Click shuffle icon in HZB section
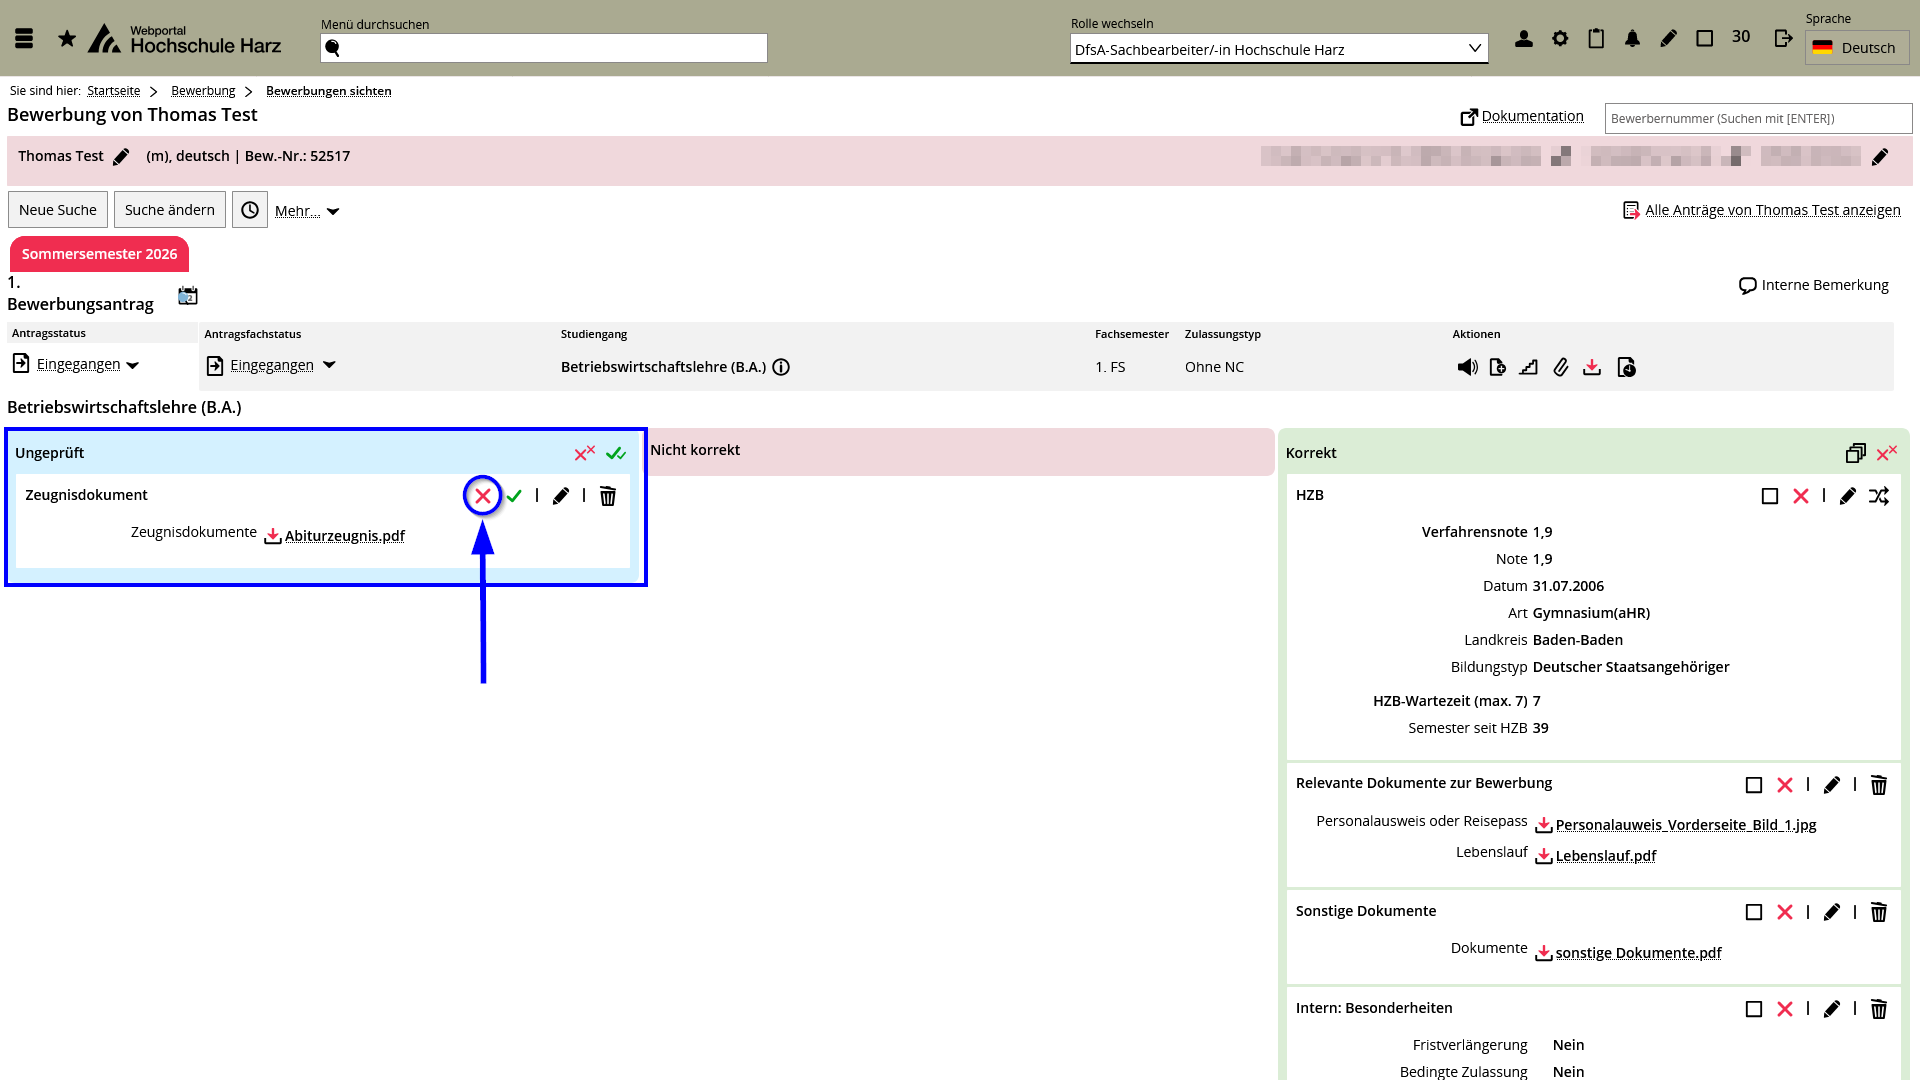 1879,496
